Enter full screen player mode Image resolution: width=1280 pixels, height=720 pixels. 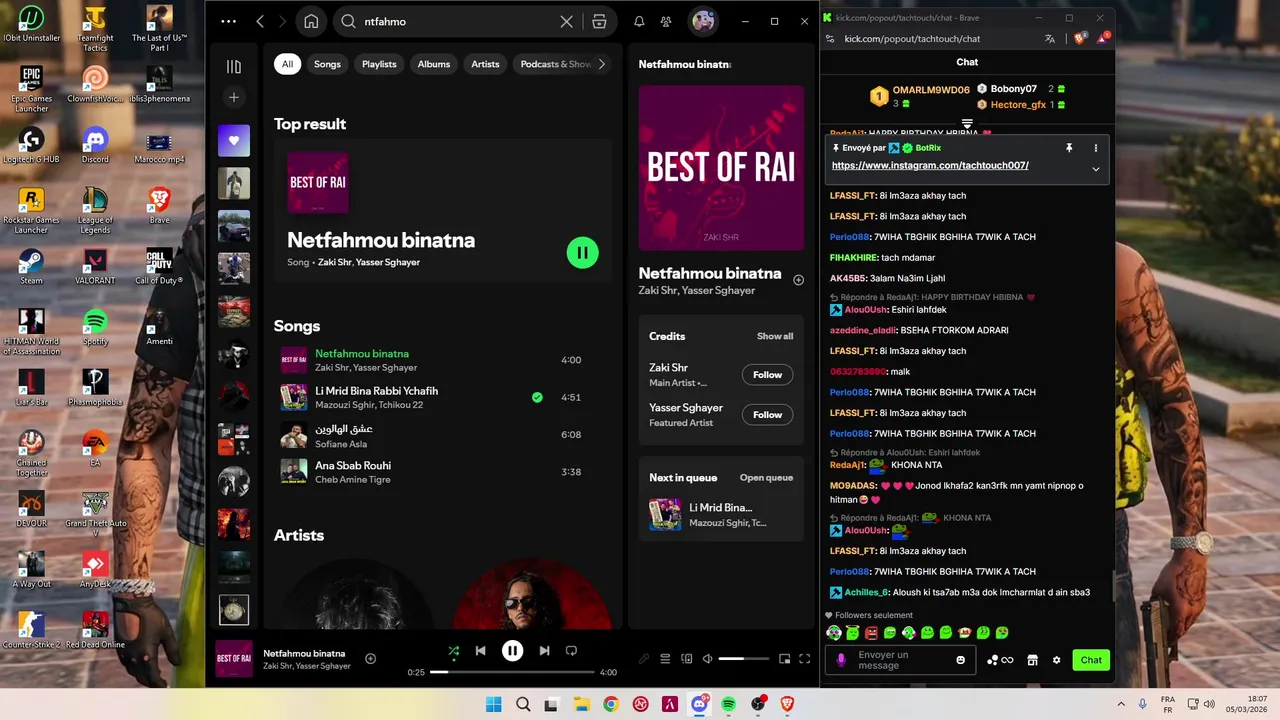805,659
